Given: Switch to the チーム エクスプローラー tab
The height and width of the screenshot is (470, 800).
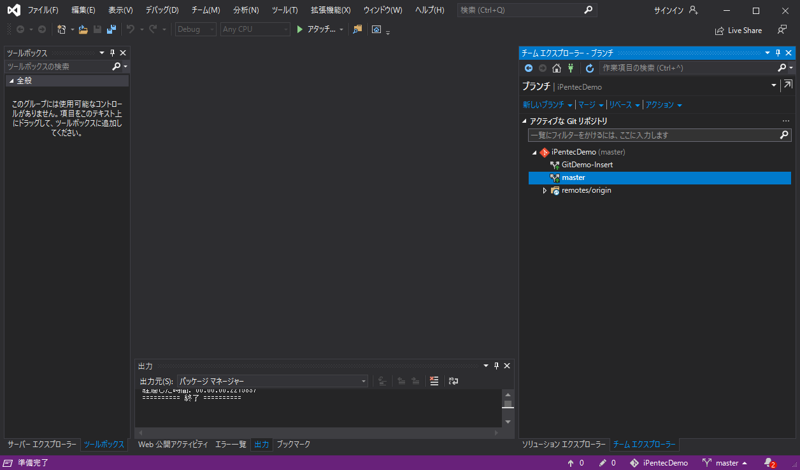Looking at the screenshot, I should [x=644, y=444].
